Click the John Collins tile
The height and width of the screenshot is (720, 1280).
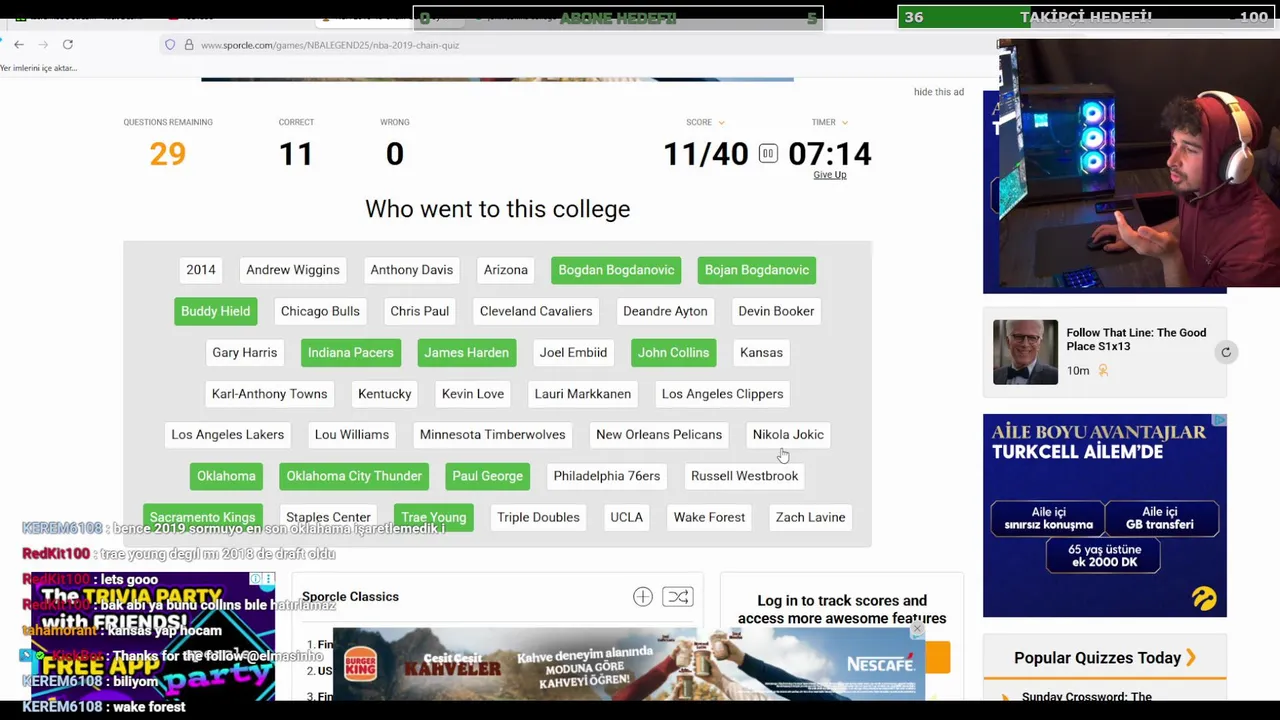[674, 352]
